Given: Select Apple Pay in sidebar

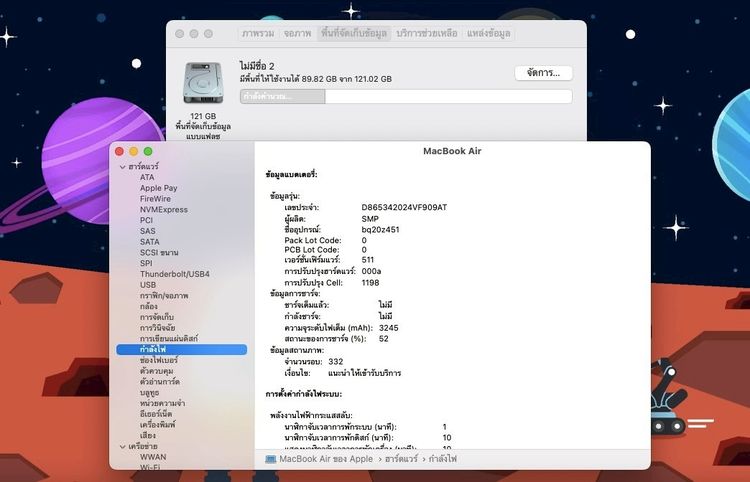Looking at the screenshot, I should (159, 188).
